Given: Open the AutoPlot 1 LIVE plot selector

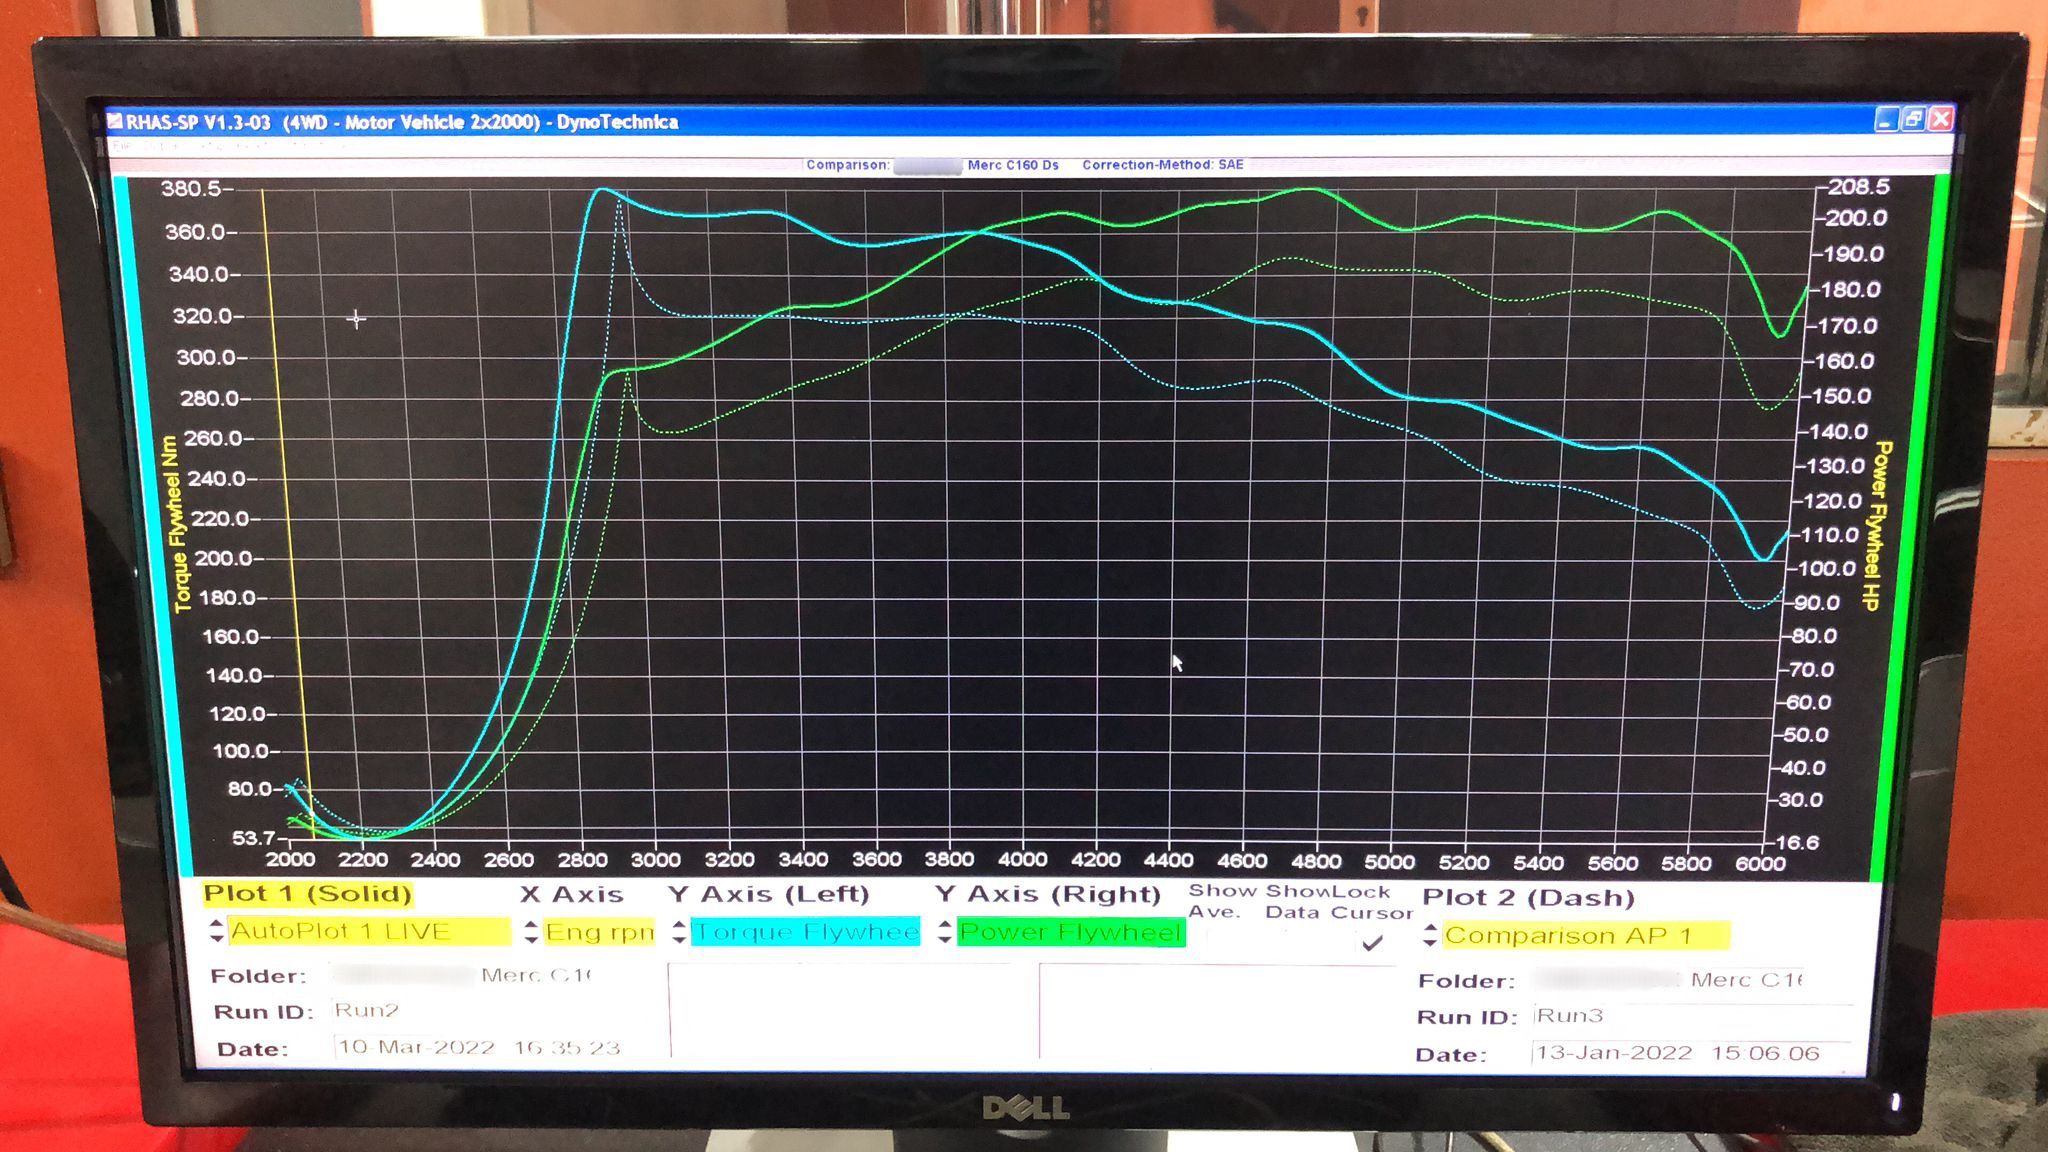Looking at the screenshot, I should coord(368,932).
